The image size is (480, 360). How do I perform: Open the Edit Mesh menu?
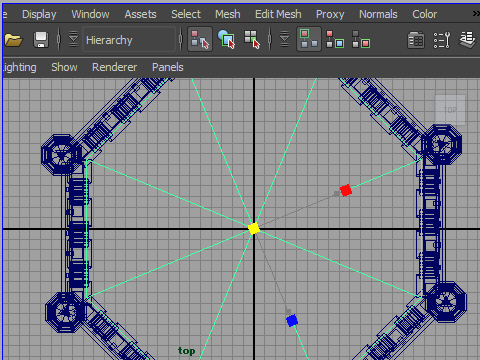(x=278, y=14)
